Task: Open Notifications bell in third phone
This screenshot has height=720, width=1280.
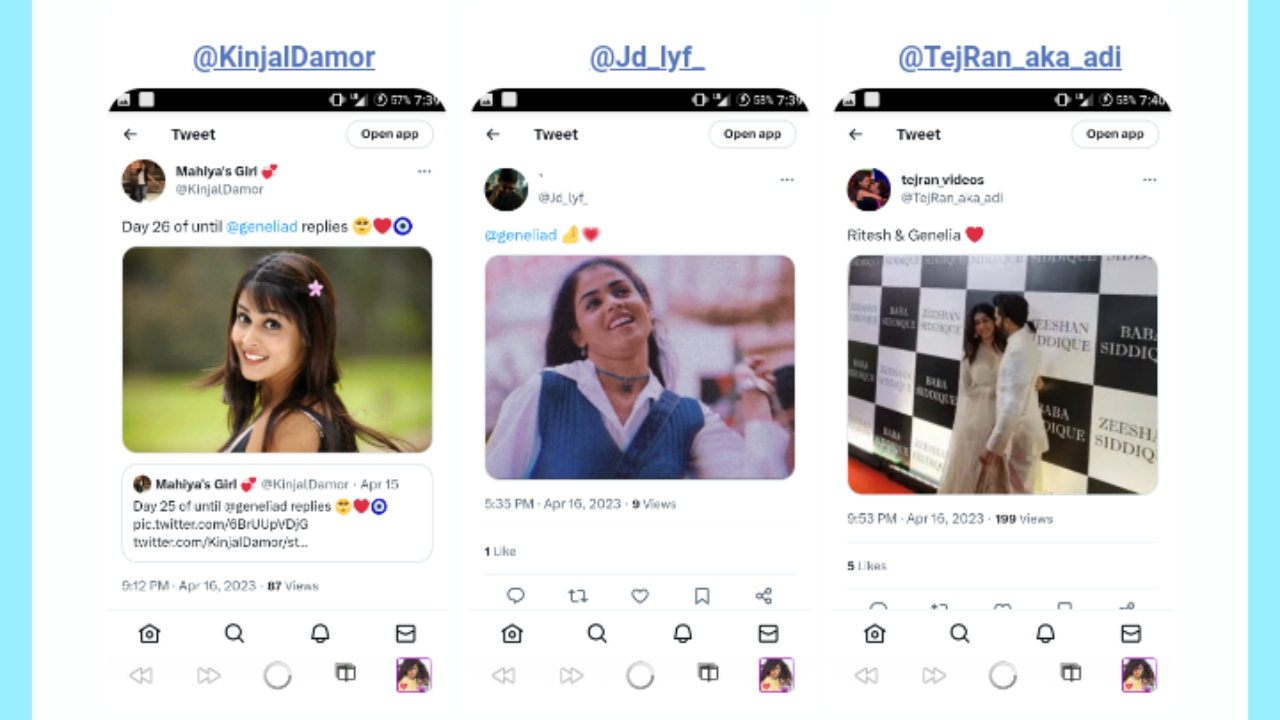Action: pyautogui.click(x=1045, y=633)
